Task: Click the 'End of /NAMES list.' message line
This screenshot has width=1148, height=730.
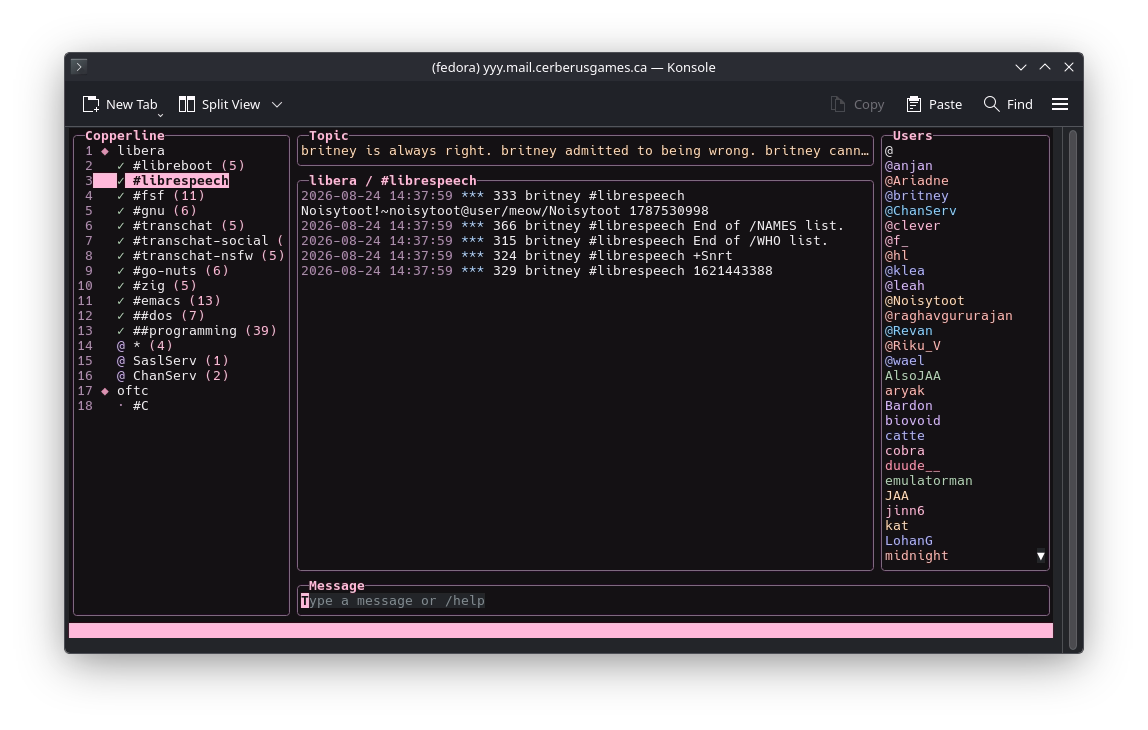Action: pyautogui.click(x=573, y=226)
